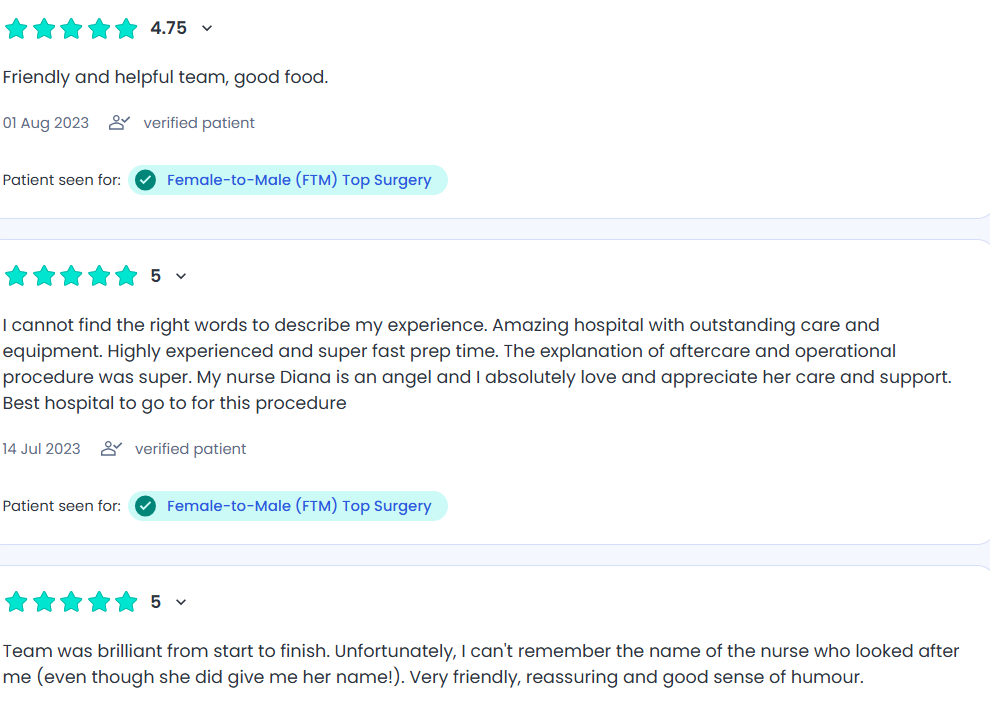Click the first star of the 4.75 rating

(x=16, y=29)
